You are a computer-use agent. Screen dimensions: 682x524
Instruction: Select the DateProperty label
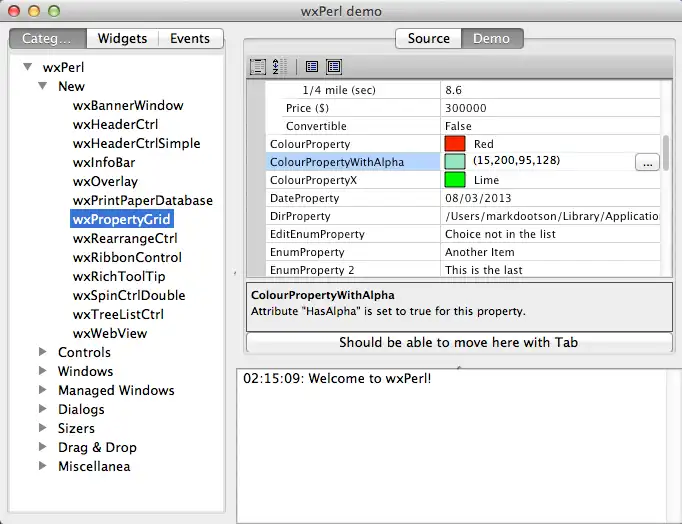click(x=304, y=198)
